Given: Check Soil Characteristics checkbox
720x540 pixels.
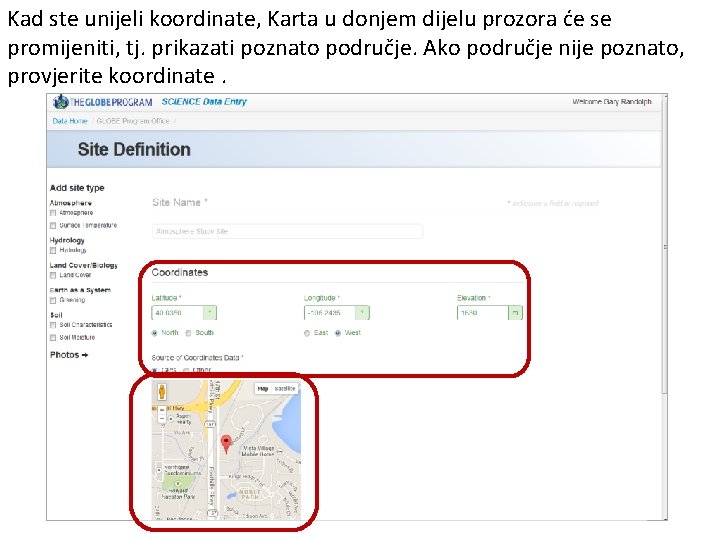Looking at the screenshot, I should (x=53, y=325).
